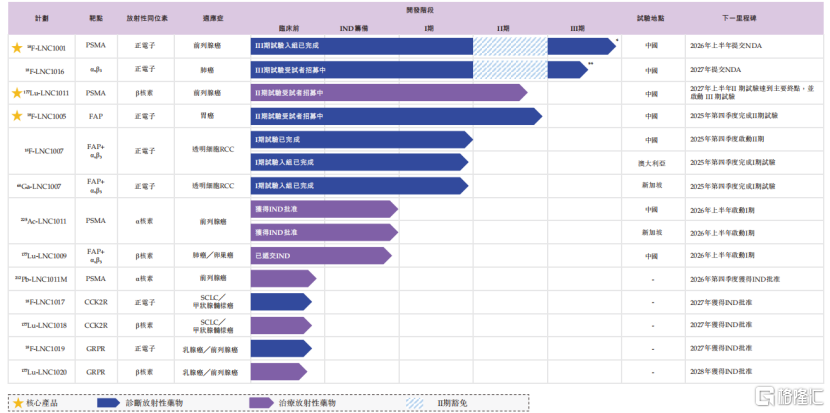
Task: Click the purple bar in 212Pb-LNC1011M row
Action: pyautogui.click(x=283, y=279)
